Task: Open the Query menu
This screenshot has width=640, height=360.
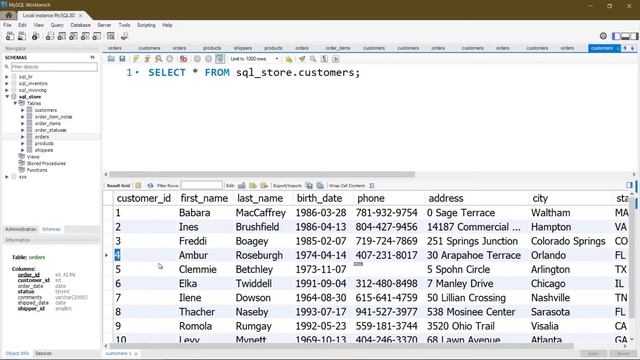Action: pyautogui.click(x=57, y=25)
